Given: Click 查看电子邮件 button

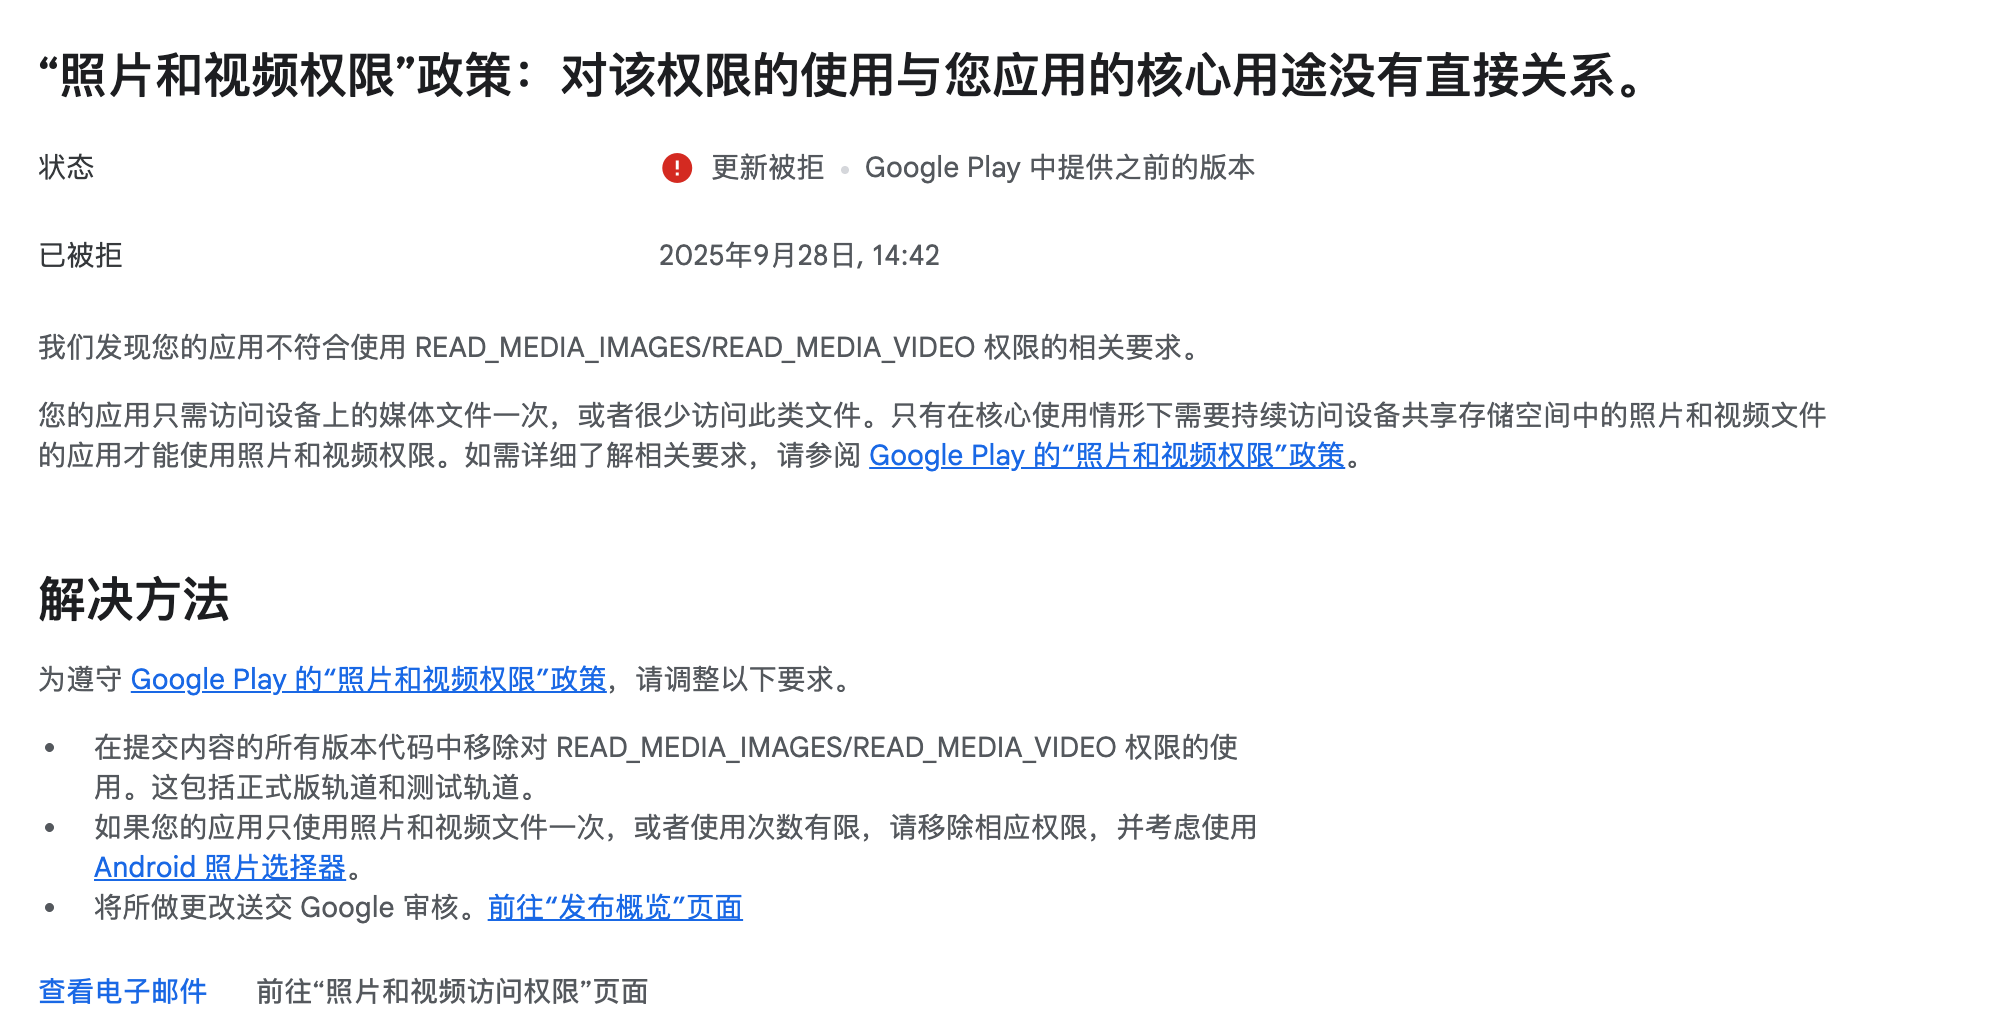Looking at the screenshot, I should click(x=123, y=991).
